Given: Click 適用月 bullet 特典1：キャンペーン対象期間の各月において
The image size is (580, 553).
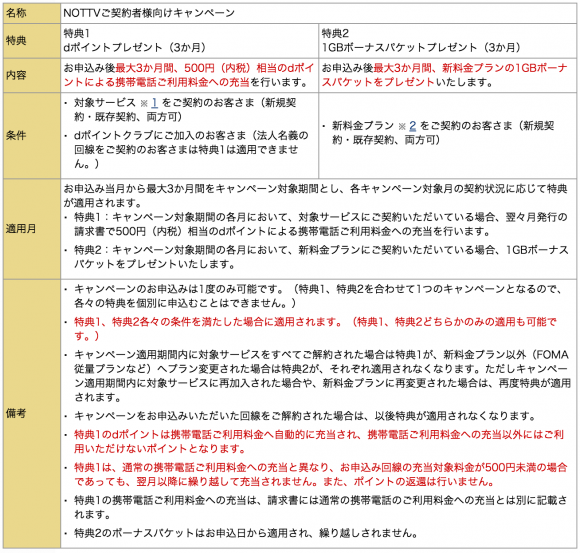Looking at the screenshot, I should 321,224.
